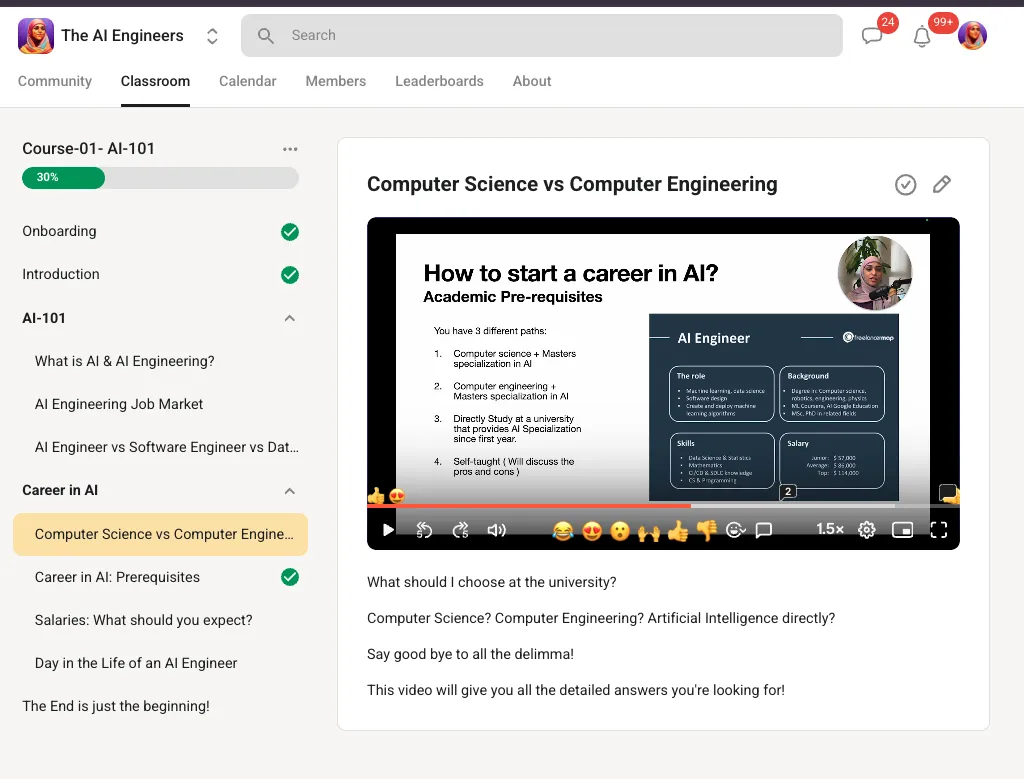Image resolution: width=1024 pixels, height=779 pixels.
Task: Click 'What should I choose at the university?' text
Action: pyautogui.click(x=492, y=582)
